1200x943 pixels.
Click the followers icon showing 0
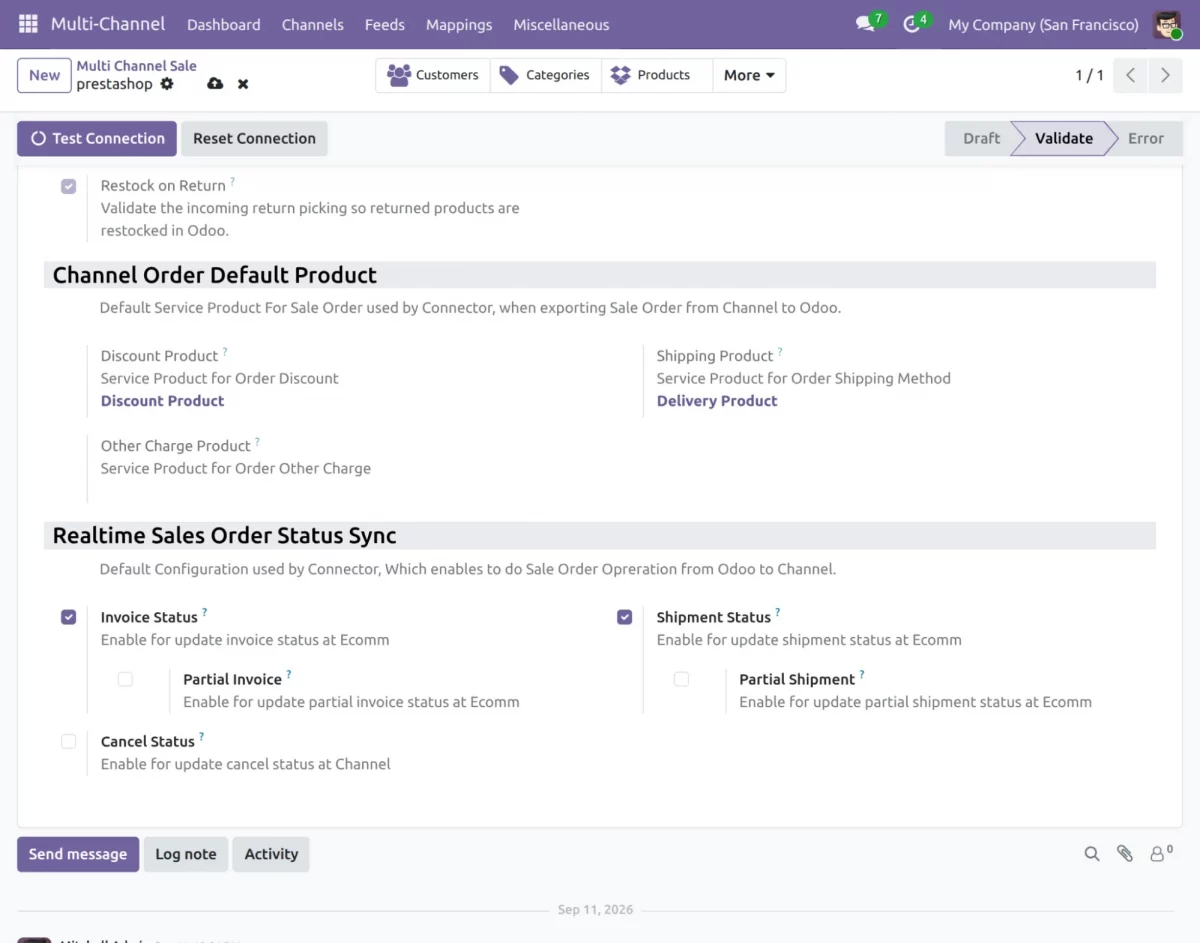(1160, 853)
